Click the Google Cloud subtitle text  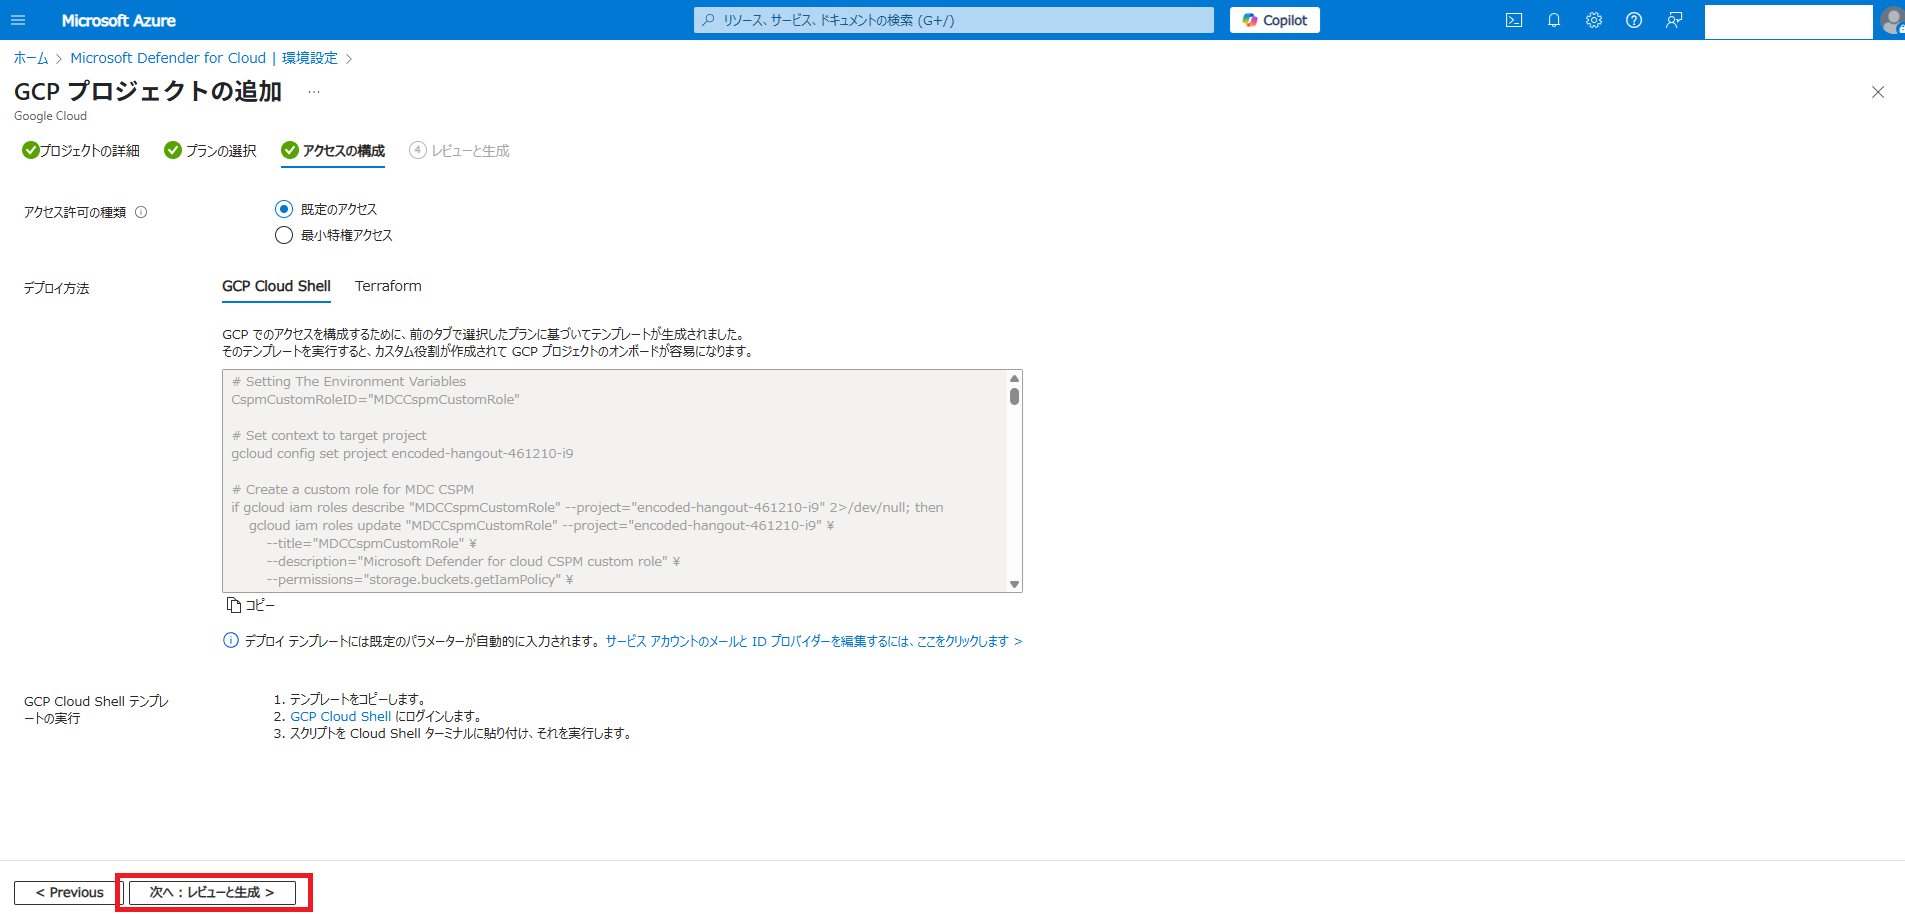coord(50,116)
